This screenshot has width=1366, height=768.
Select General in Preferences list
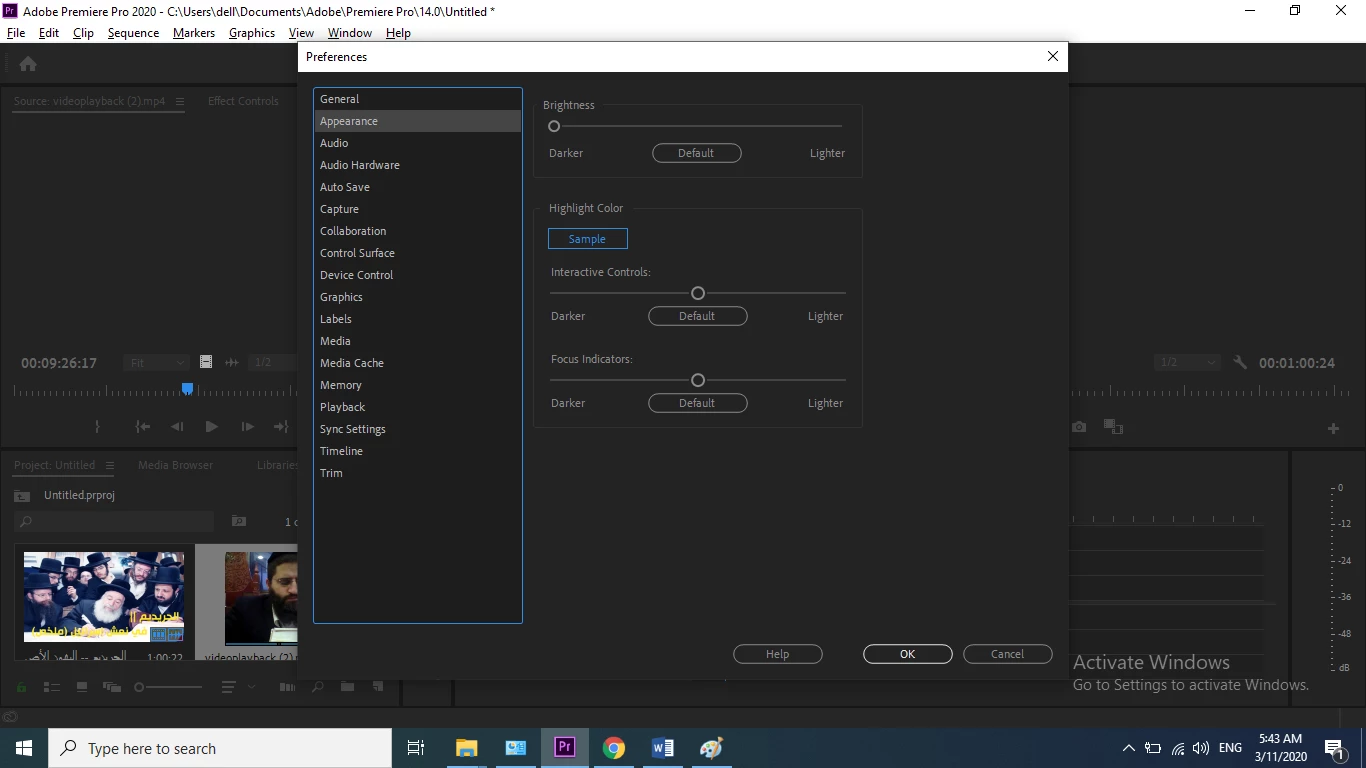click(x=418, y=99)
